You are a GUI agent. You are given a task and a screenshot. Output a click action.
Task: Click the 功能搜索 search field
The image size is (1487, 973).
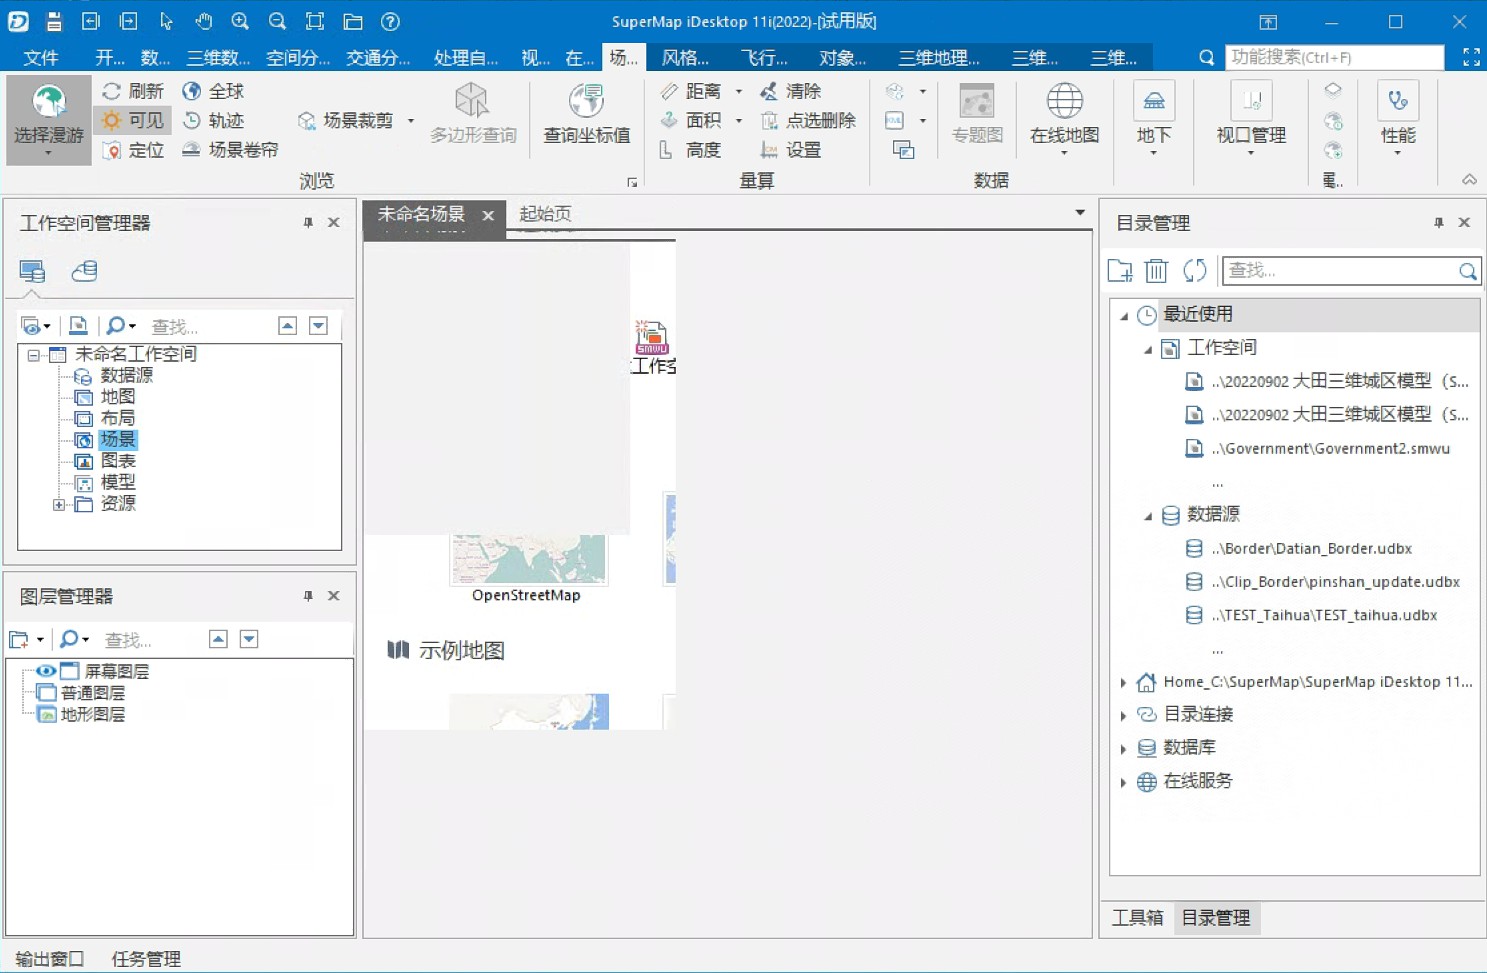click(1334, 58)
